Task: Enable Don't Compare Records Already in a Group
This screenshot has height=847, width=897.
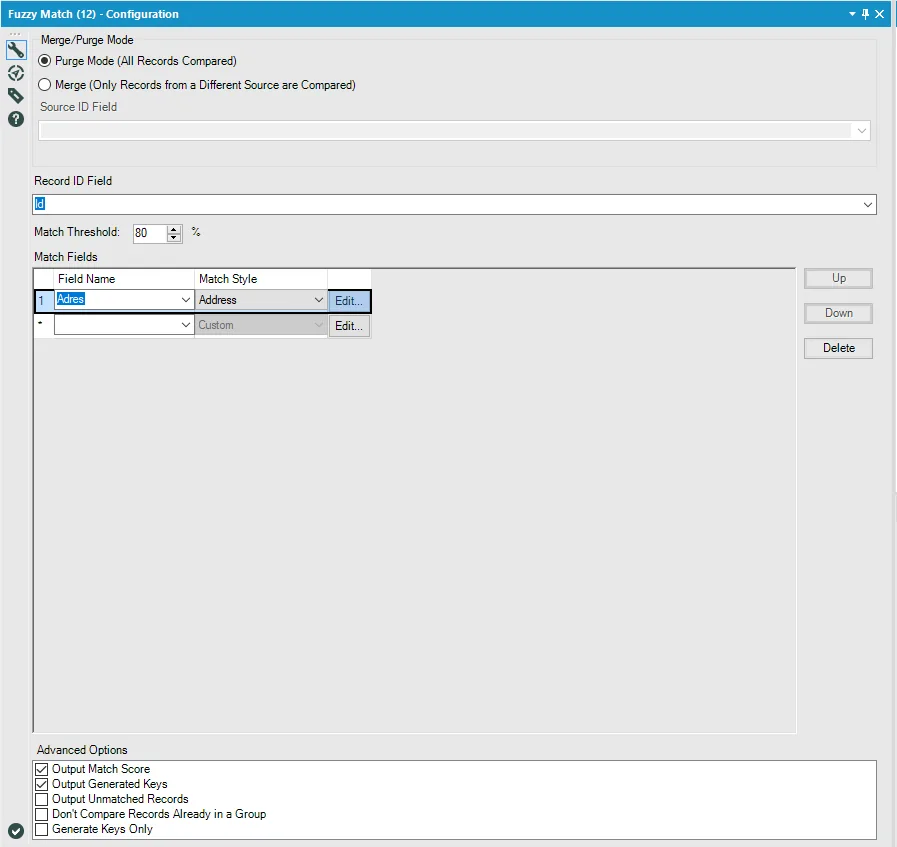Action: (x=42, y=814)
